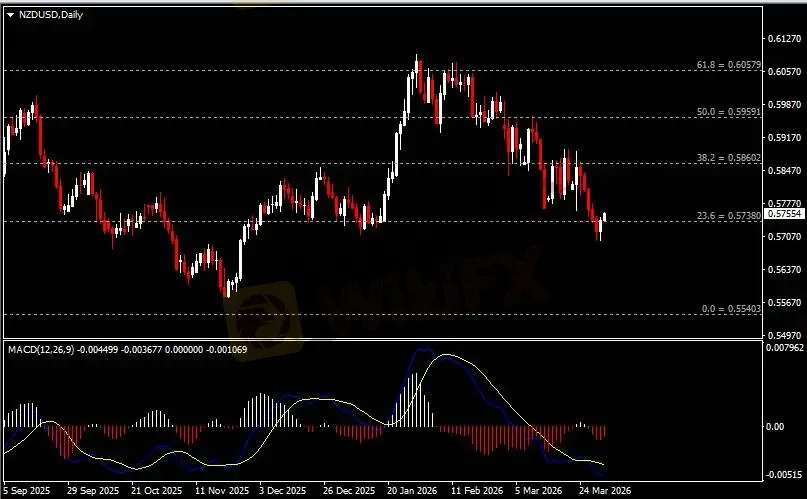Screen dimensions: 807x499
Task: Click the 3 Dec 2025 date marker
Action: point(283,491)
